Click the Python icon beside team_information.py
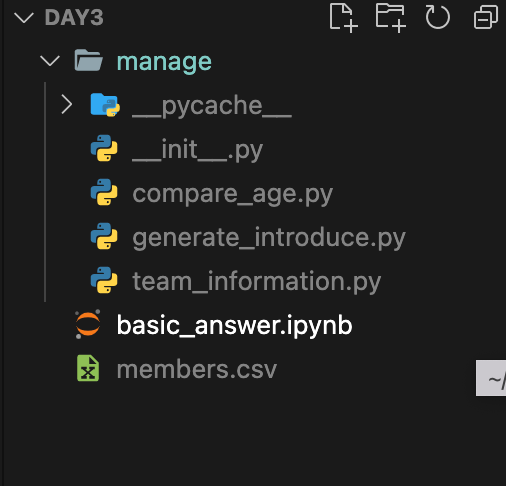506x486 pixels. (104, 280)
